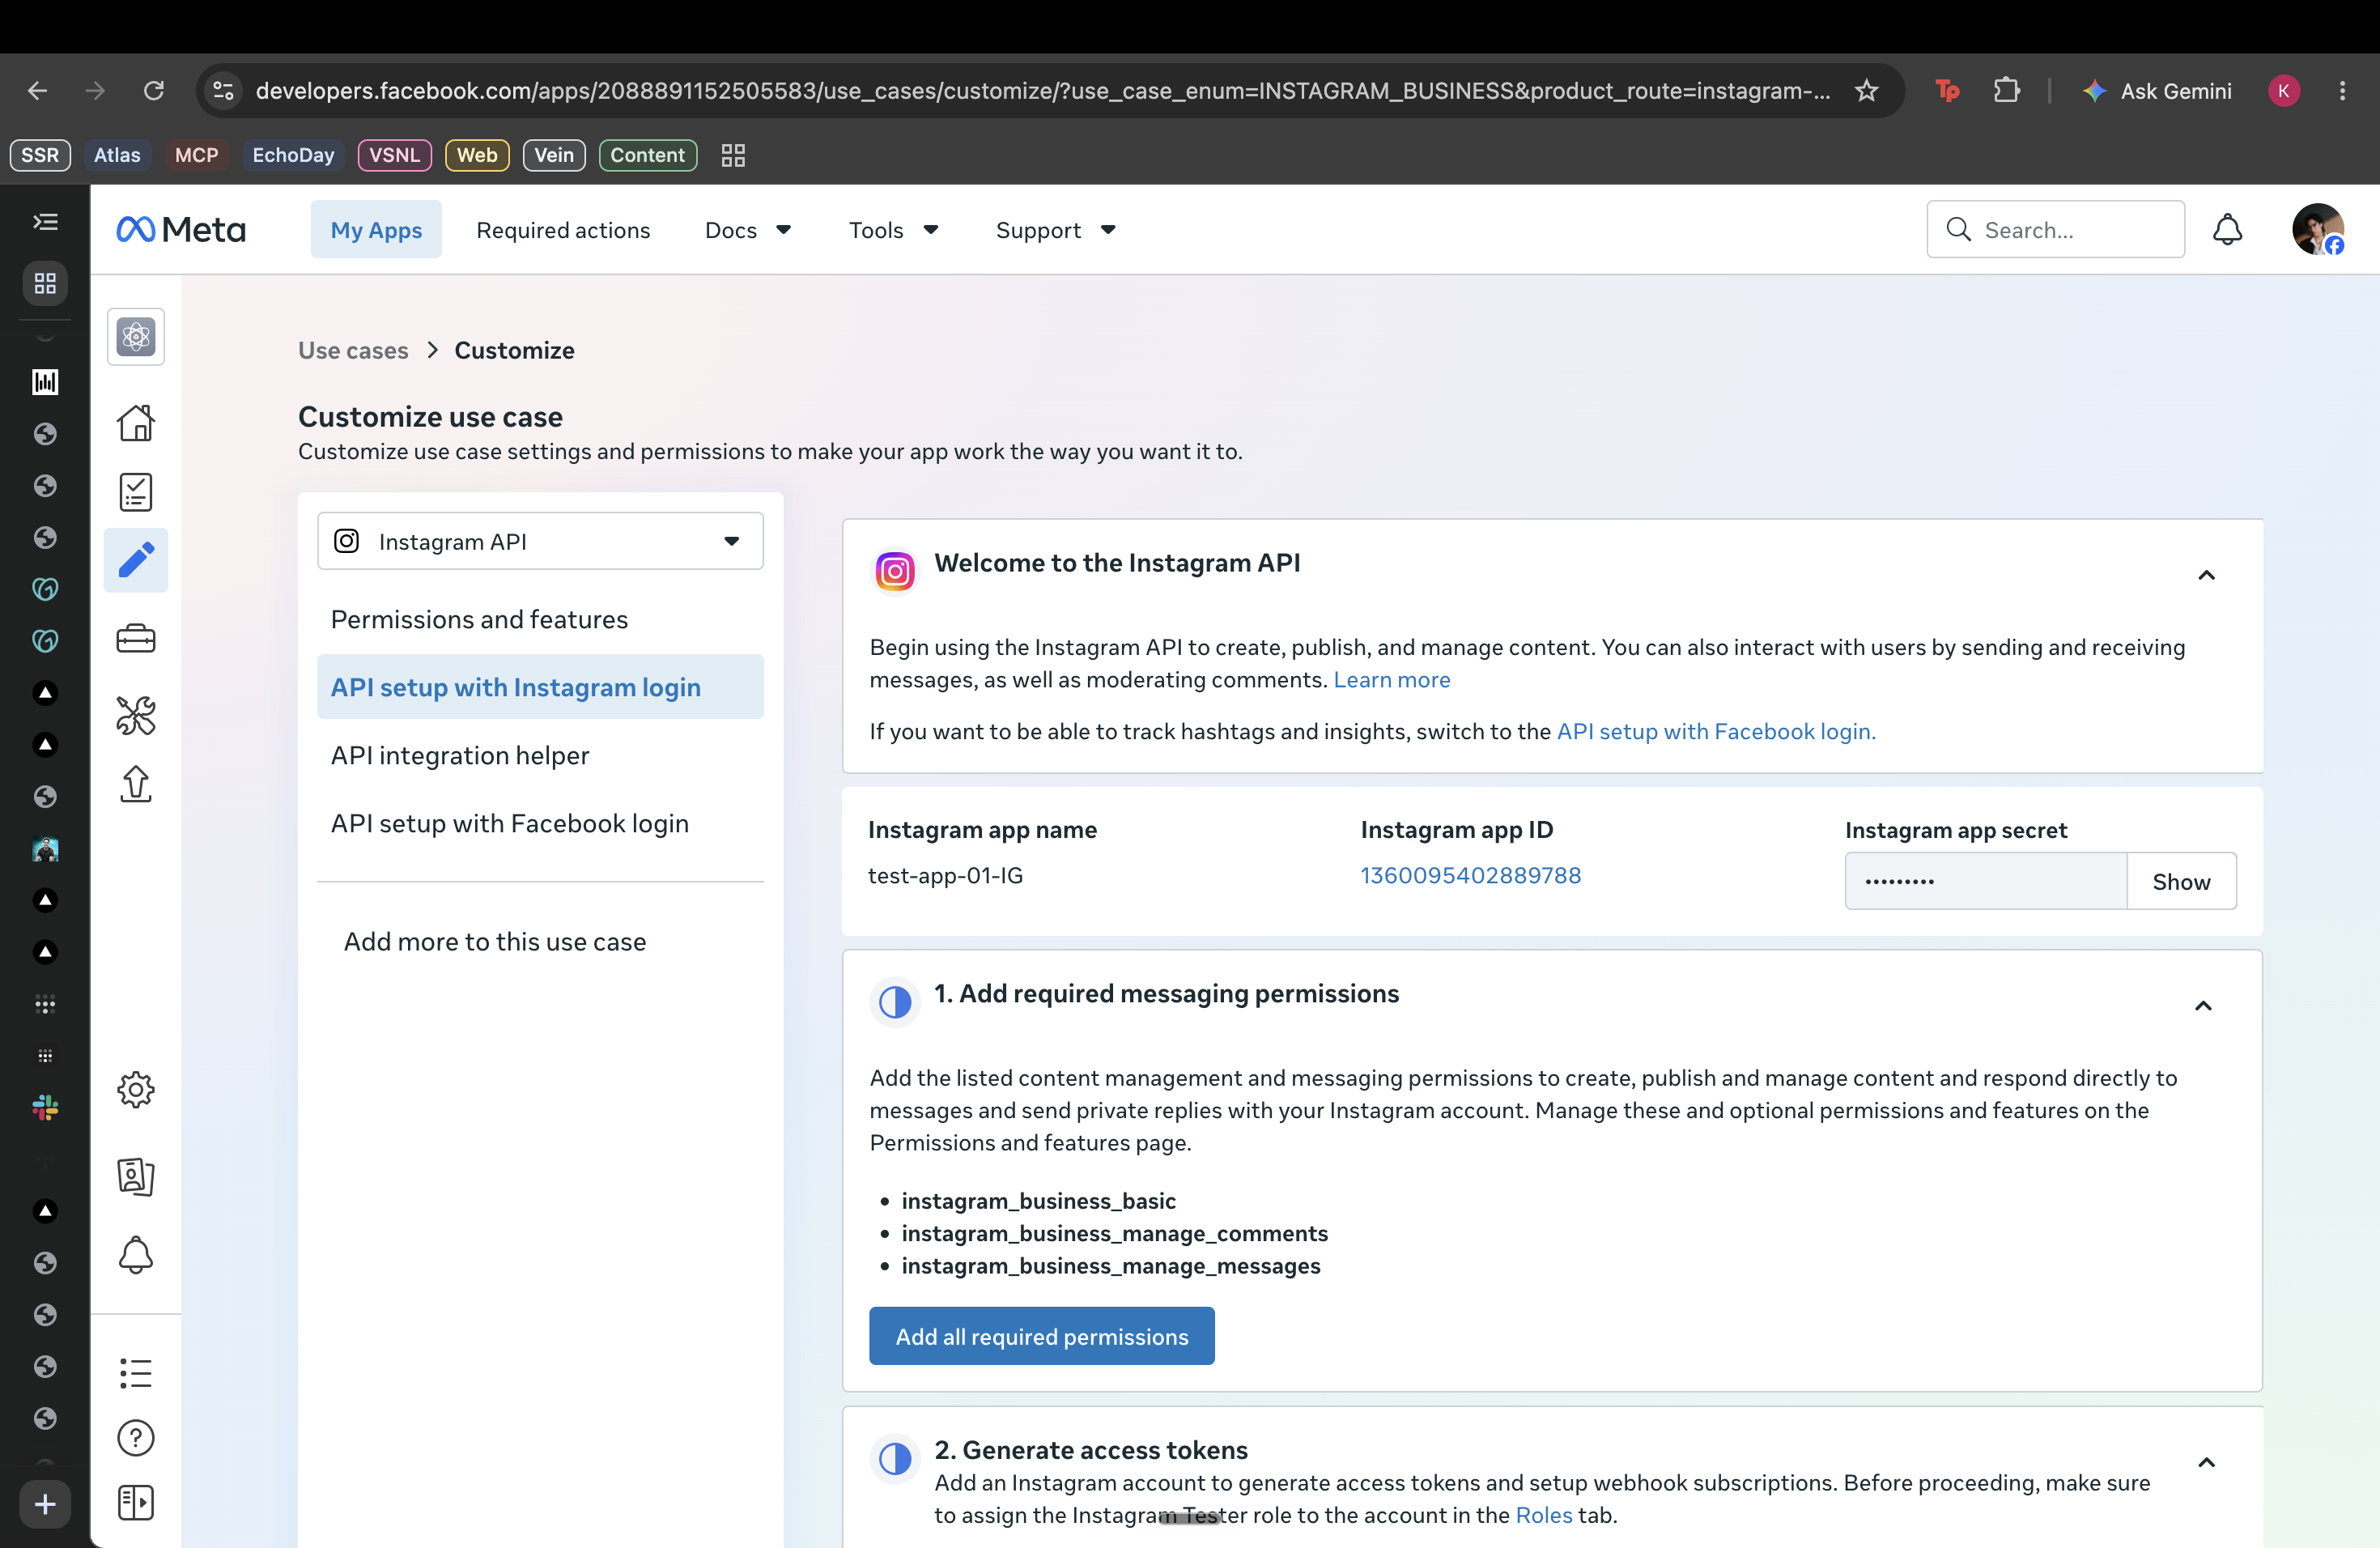Open the profile avatar in header
This screenshot has height=1548, width=2380.
click(2317, 230)
